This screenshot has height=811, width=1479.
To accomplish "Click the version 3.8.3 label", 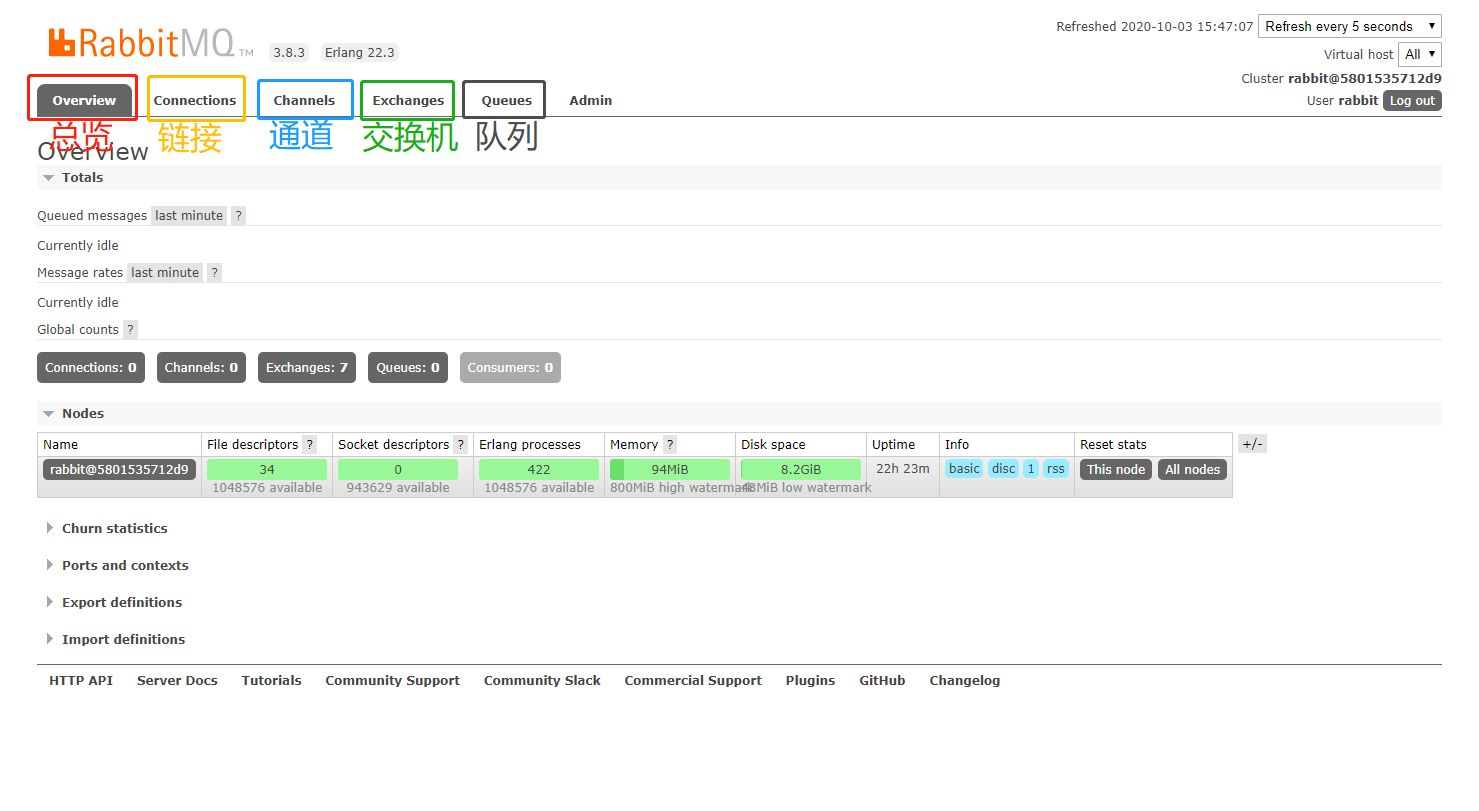I will point(289,53).
